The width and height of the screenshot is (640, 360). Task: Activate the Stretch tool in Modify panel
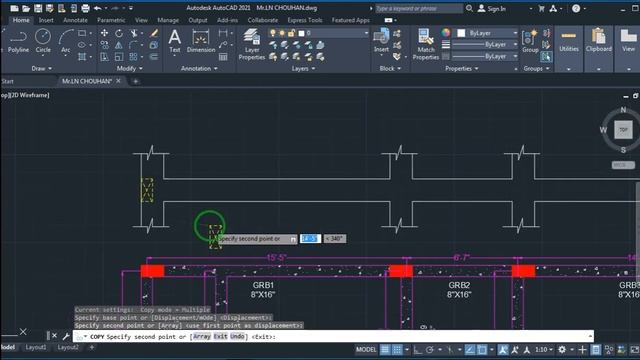pyautogui.click(x=104, y=57)
